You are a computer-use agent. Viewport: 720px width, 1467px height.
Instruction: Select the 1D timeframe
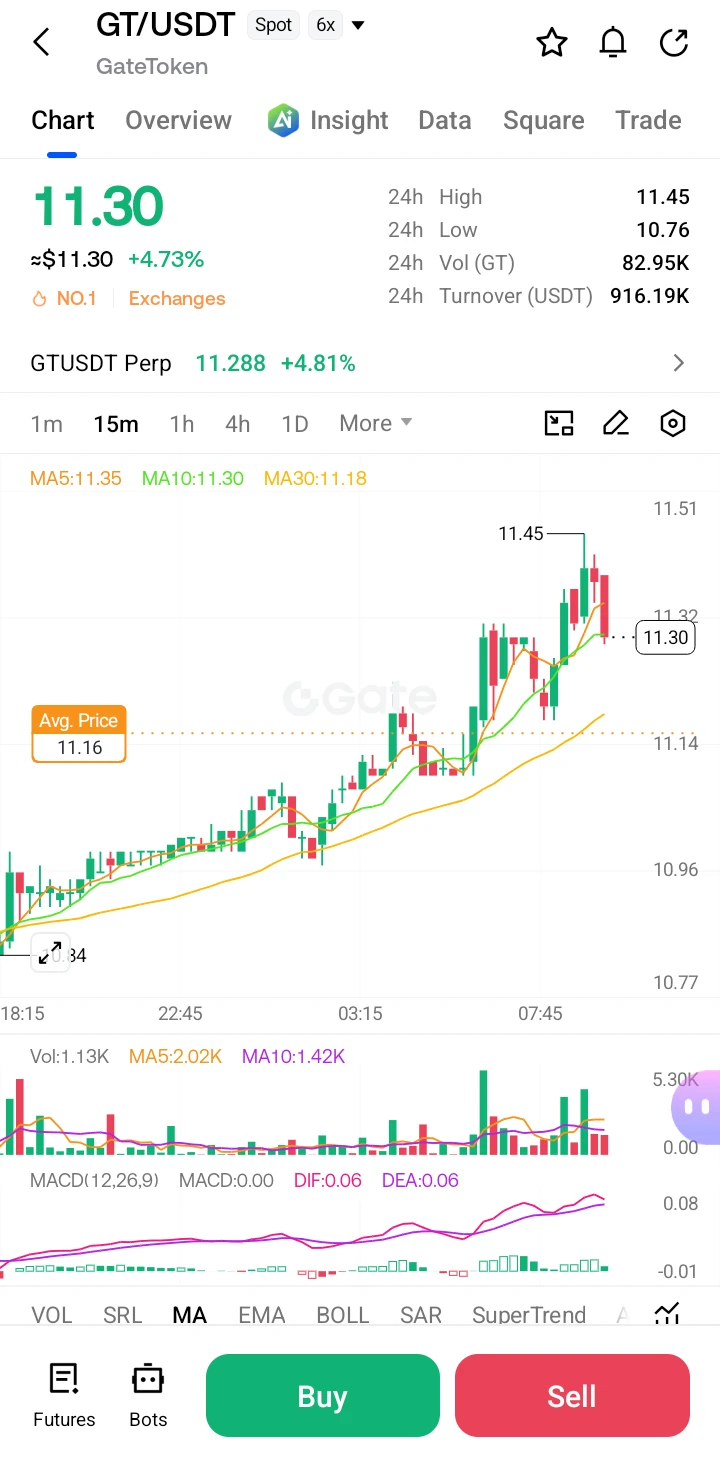[295, 423]
